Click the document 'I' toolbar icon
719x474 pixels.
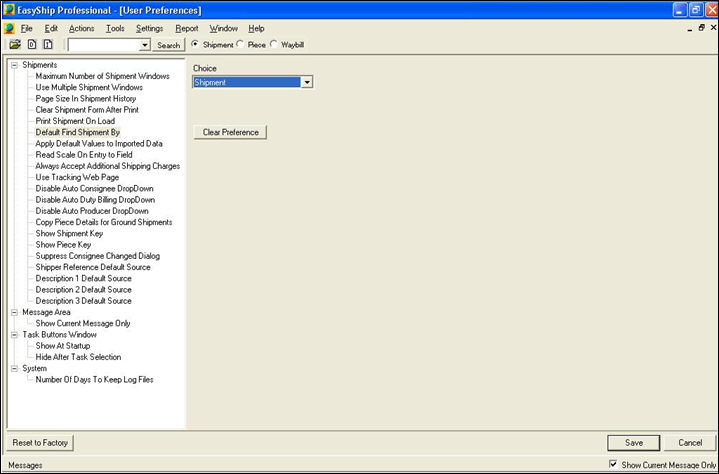pyautogui.click(x=48, y=44)
